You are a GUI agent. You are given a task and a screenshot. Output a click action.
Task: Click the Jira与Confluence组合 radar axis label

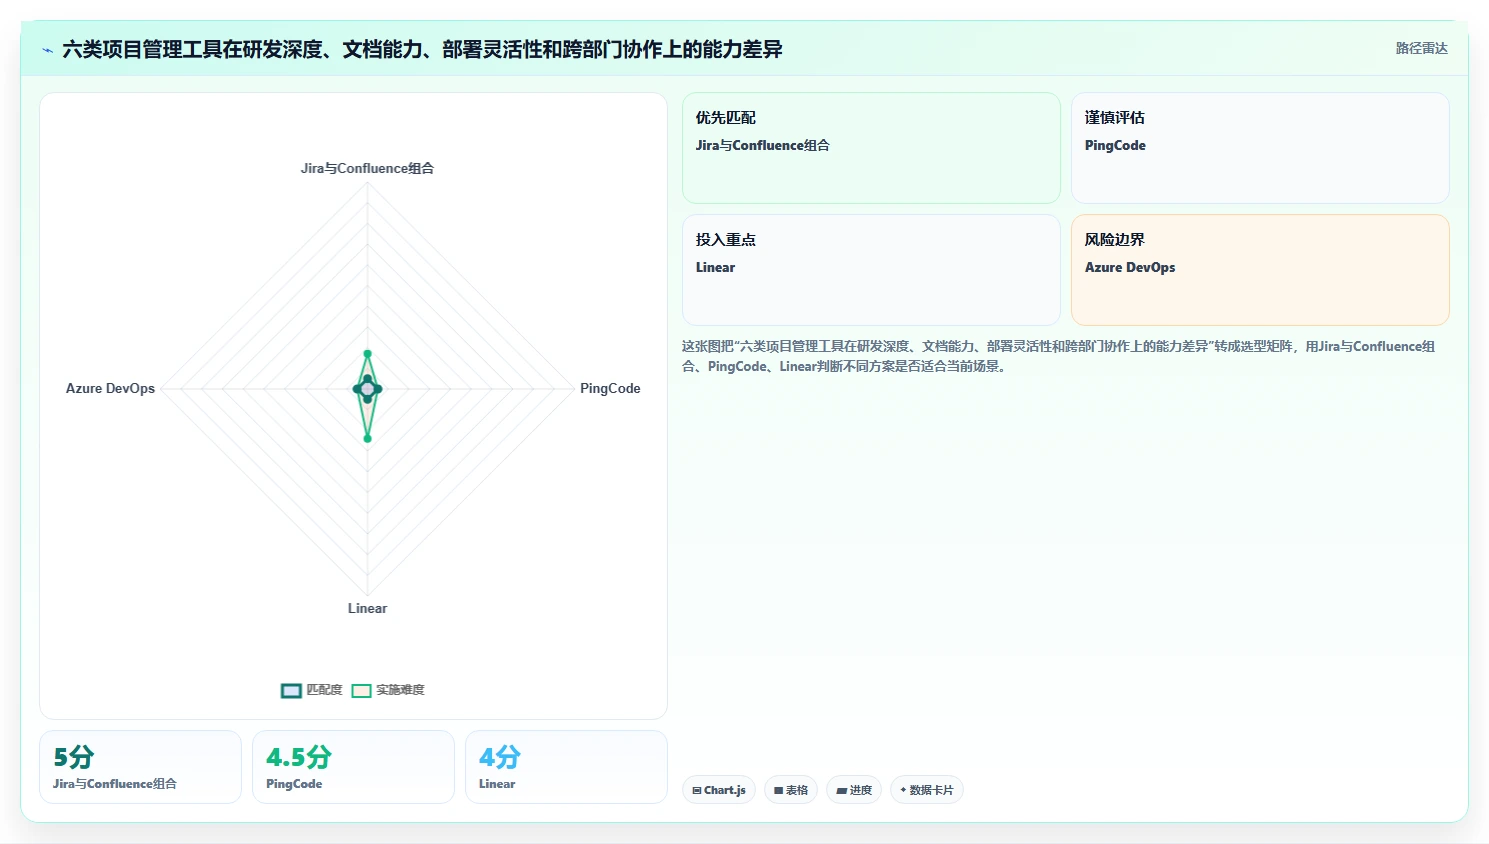[x=367, y=168]
